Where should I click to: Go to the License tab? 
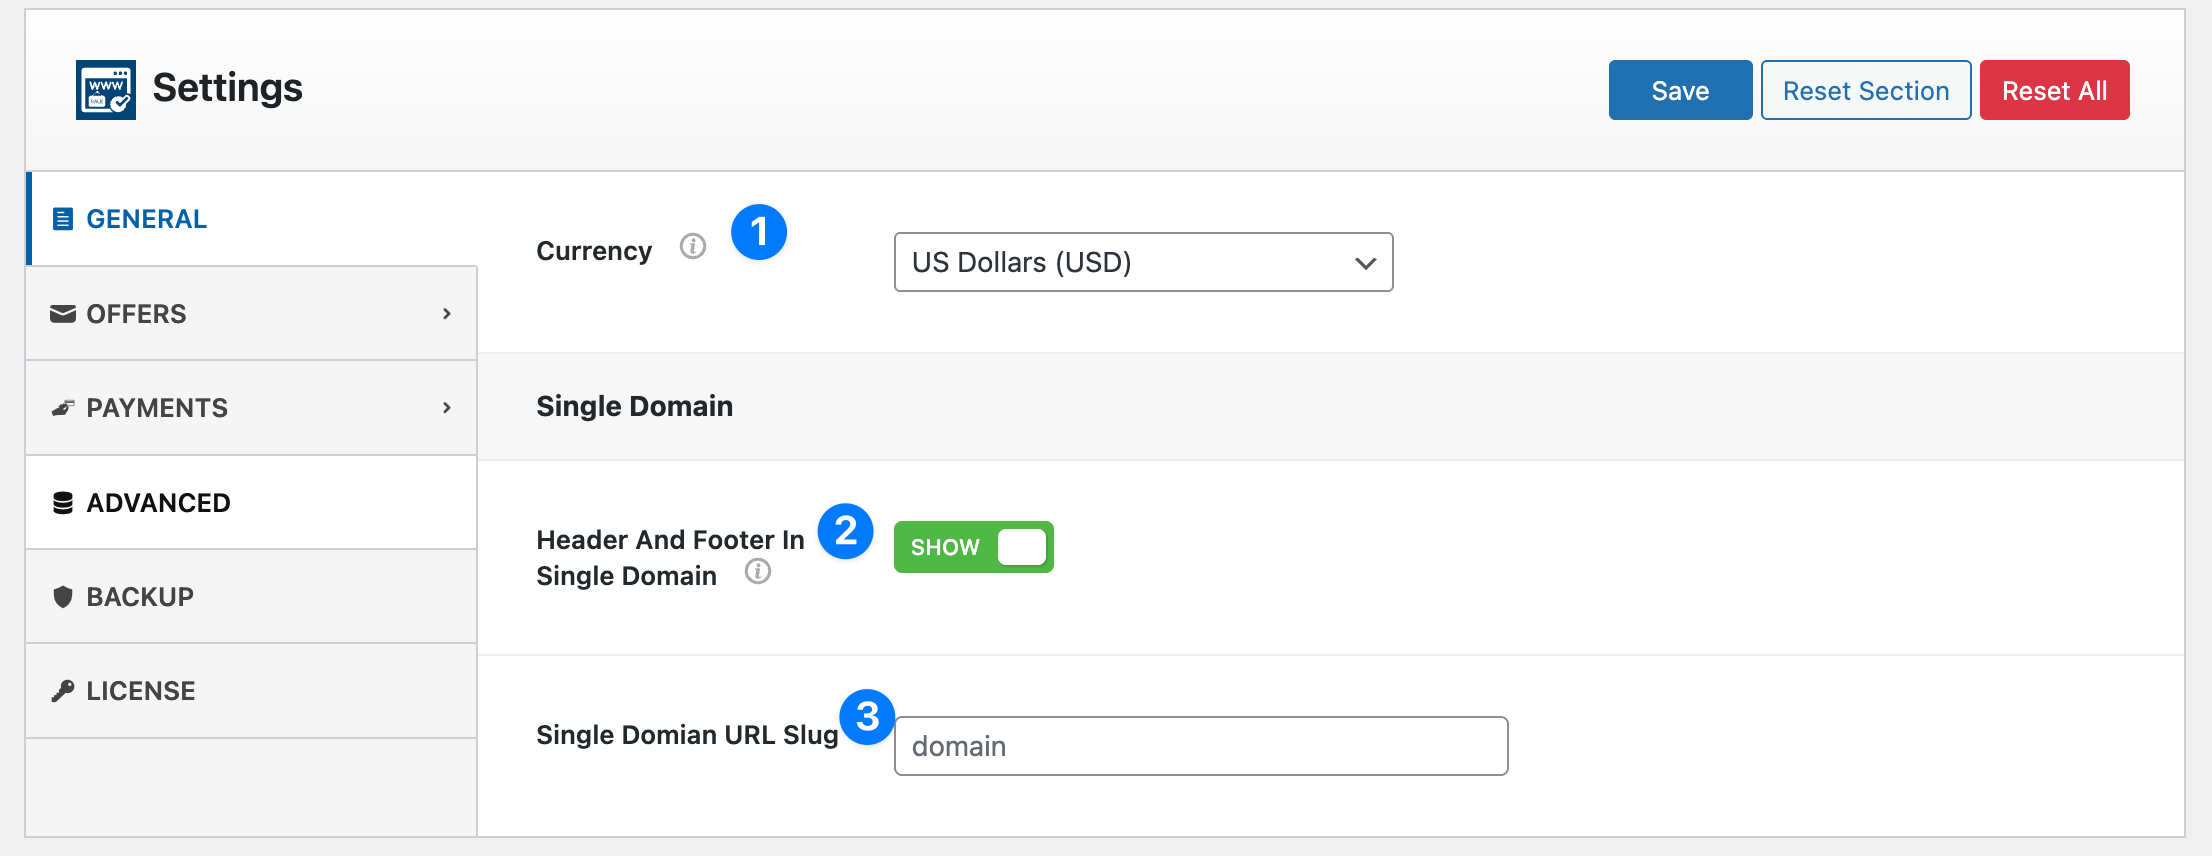tap(141, 691)
